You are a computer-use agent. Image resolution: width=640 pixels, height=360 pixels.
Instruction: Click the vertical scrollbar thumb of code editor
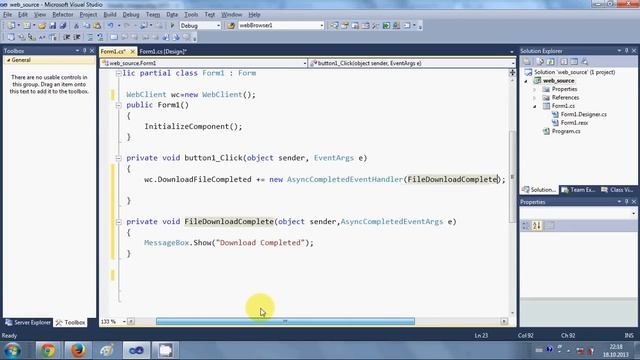click(512, 177)
